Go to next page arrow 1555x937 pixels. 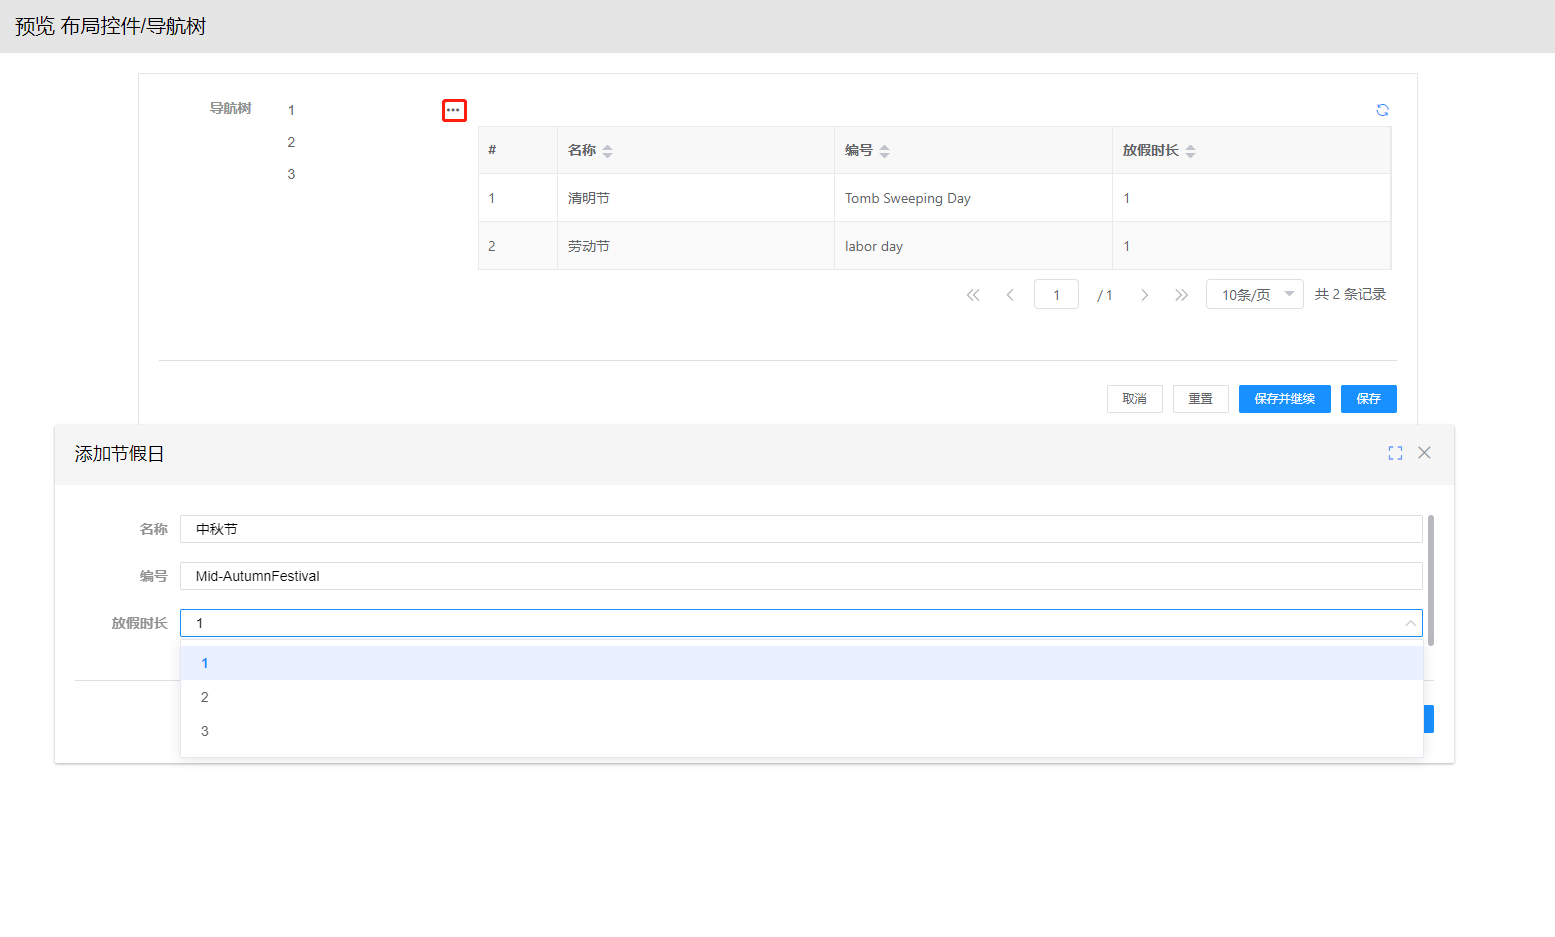click(1144, 295)
